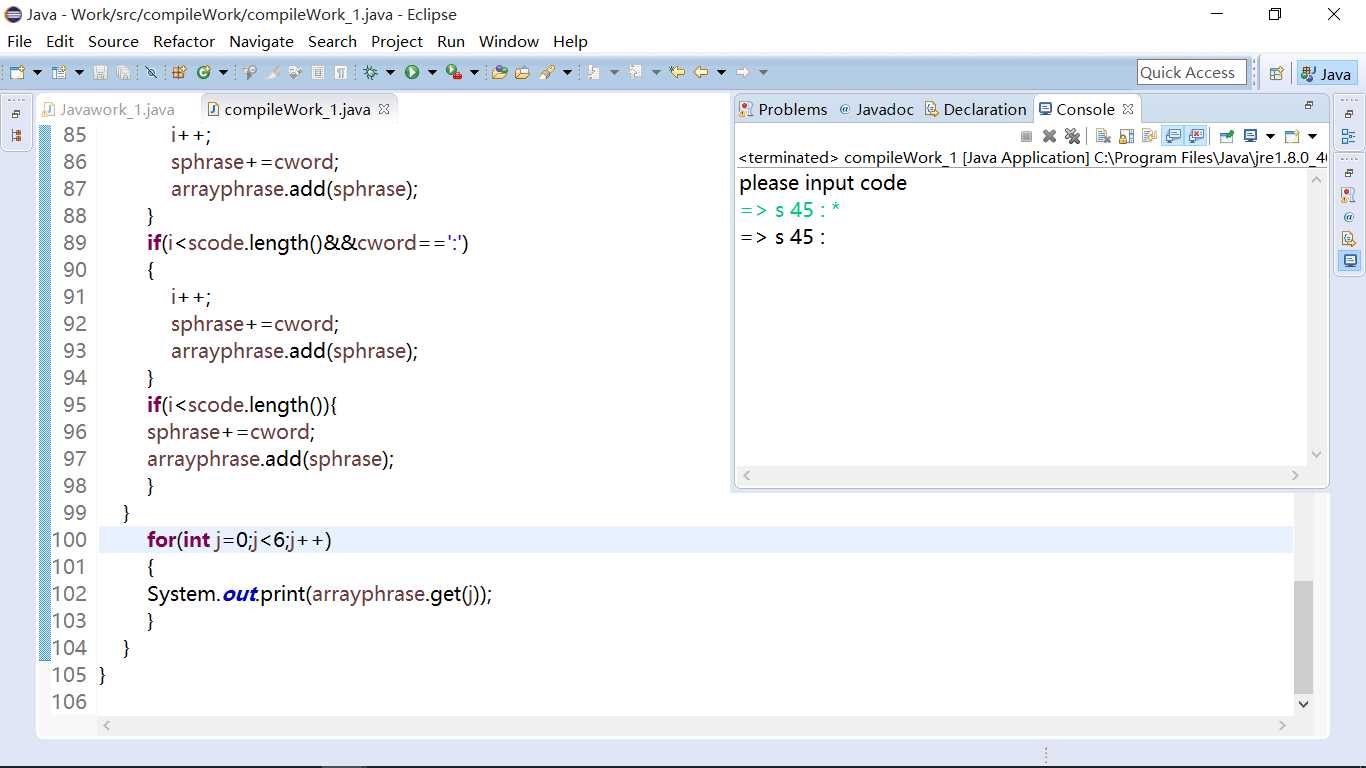
Task: Click the editor horizontal scrollbar left arrow
Action: click(x=107, y=726)
